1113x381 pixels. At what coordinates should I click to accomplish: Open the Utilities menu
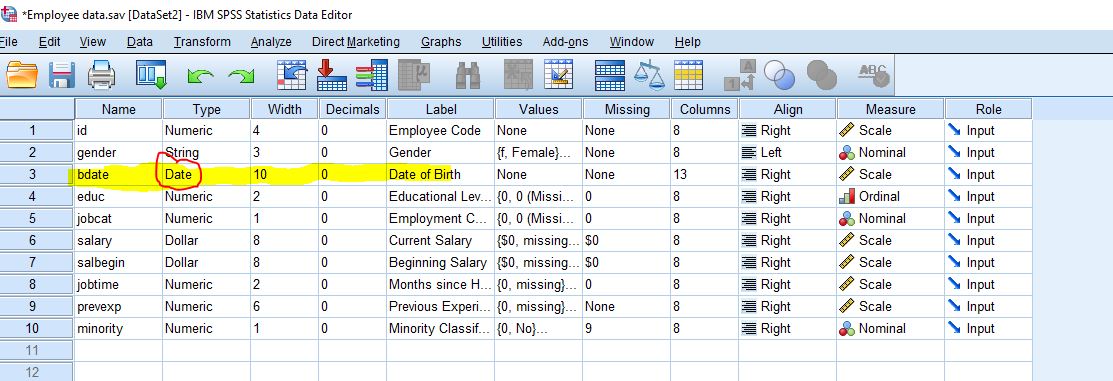pos(502,42)
